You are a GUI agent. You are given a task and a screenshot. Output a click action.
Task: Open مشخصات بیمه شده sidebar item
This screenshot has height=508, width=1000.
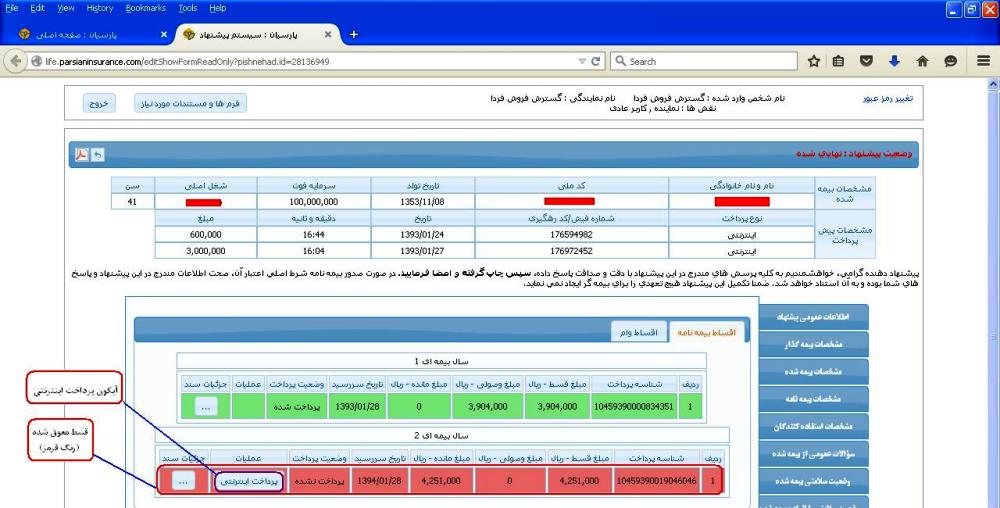[813, 372]
